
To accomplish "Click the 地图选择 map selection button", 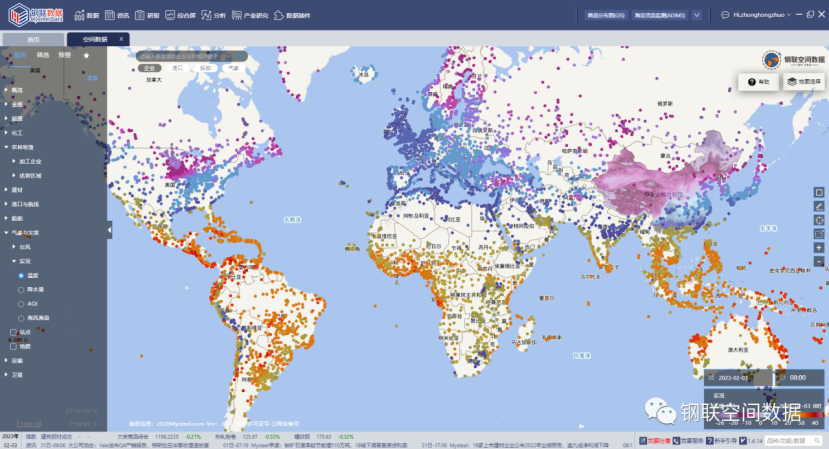I will pos(803,82).
